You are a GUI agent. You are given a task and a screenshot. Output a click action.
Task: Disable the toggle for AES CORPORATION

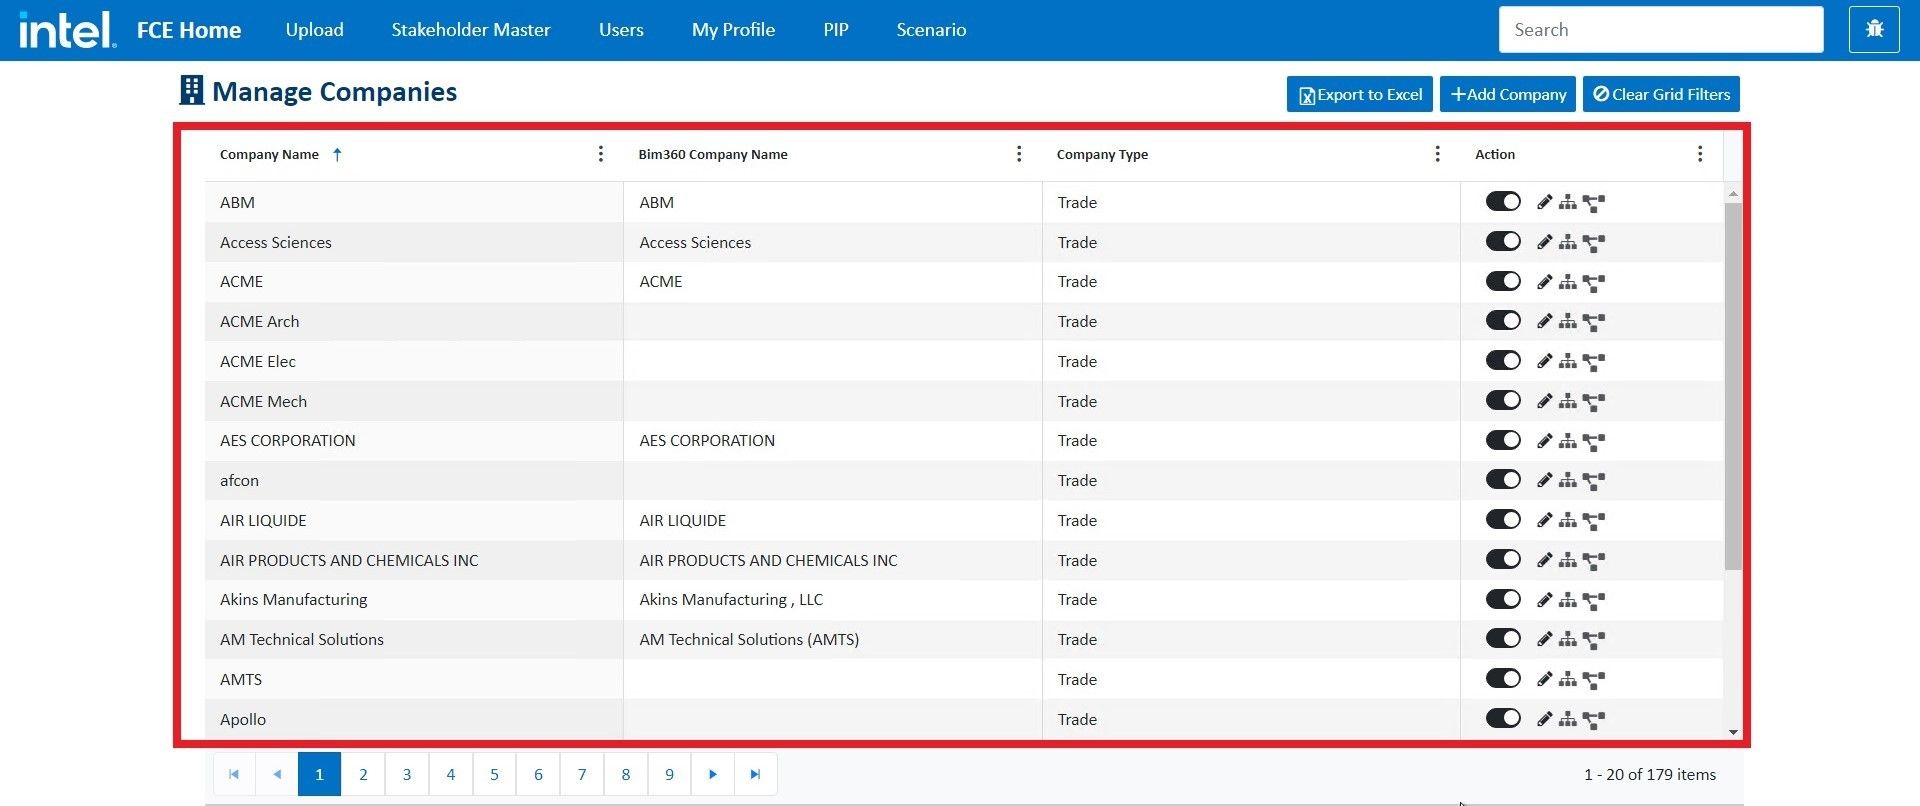[1502, 440]
